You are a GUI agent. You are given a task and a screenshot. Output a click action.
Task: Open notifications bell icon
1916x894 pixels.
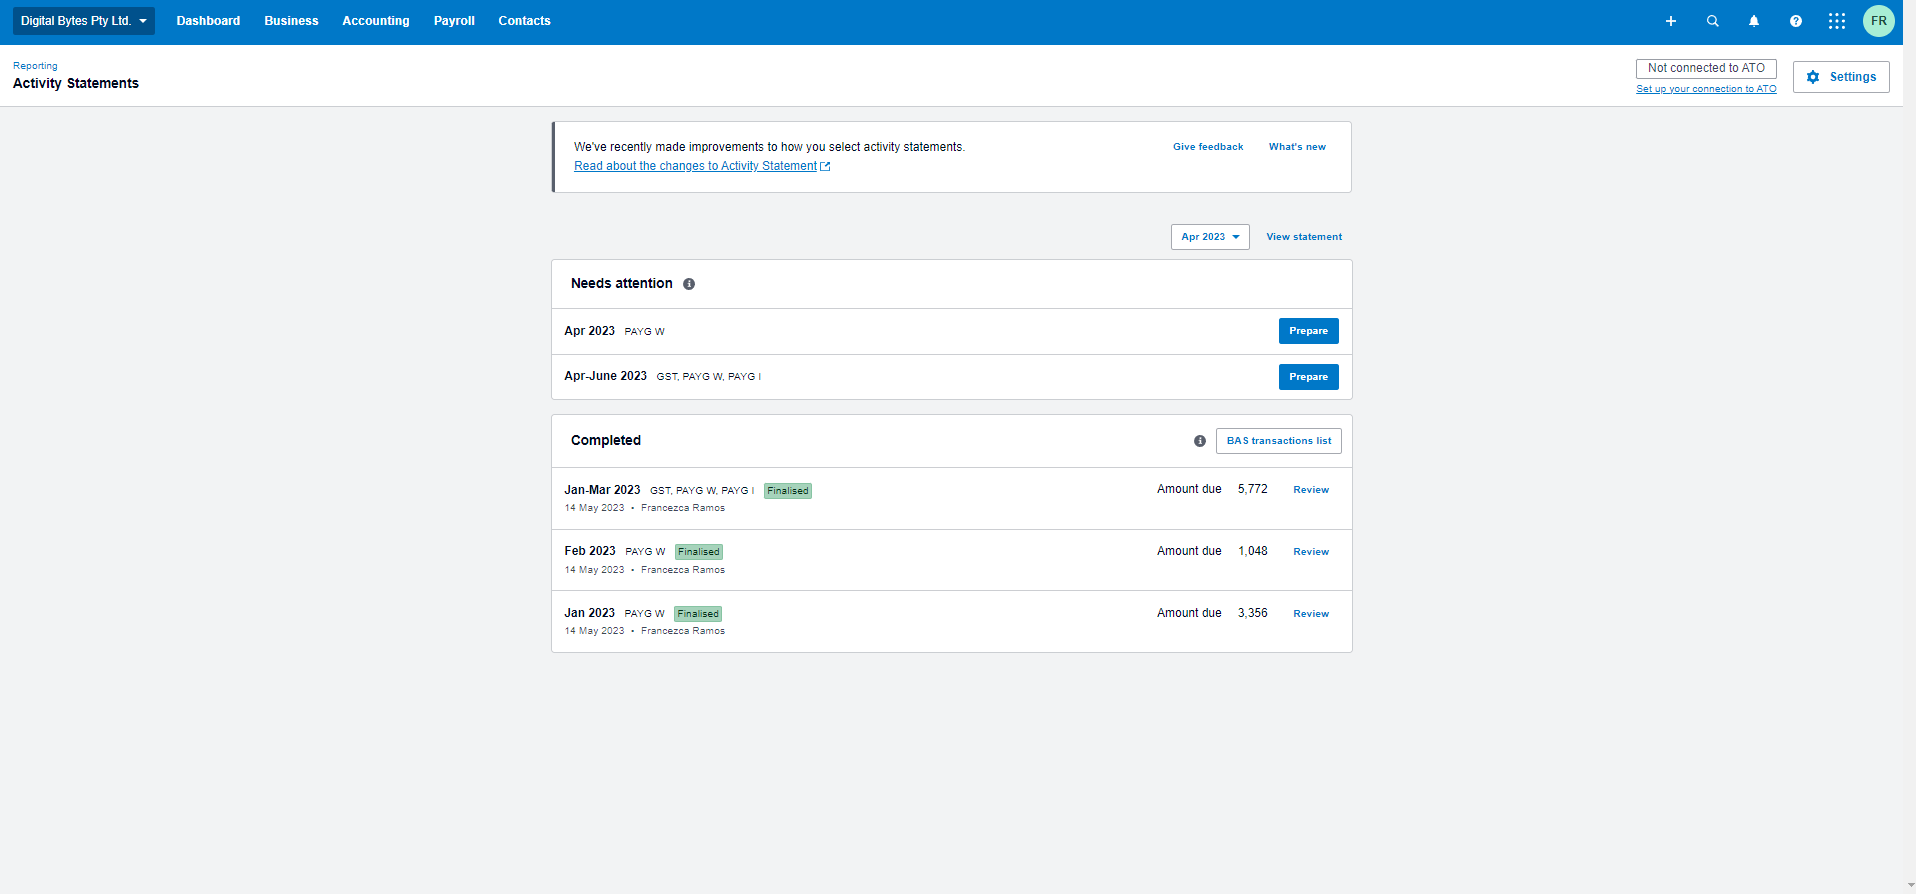1754,21
